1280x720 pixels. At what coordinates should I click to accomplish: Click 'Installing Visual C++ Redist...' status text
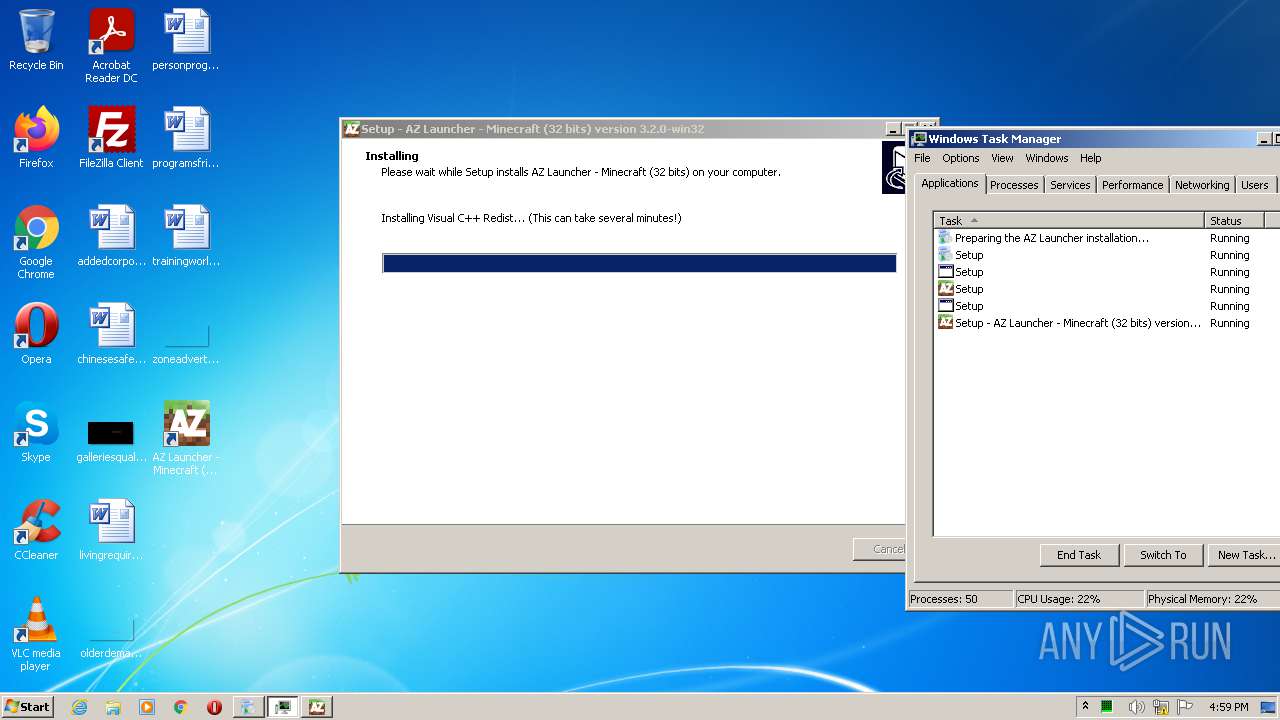[531, 218]
